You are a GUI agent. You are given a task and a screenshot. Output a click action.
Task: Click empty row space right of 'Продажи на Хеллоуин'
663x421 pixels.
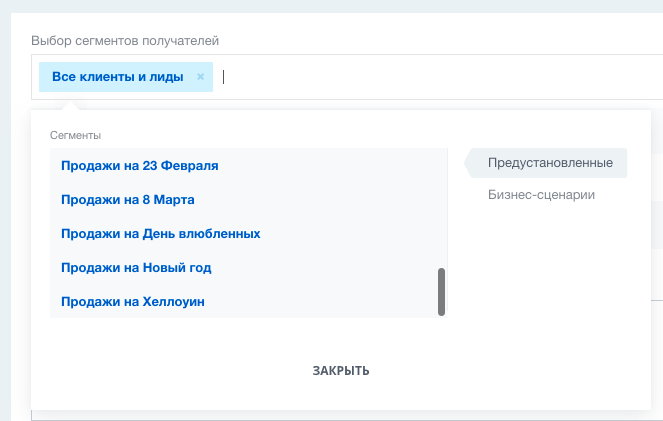[x=321, y=301]
